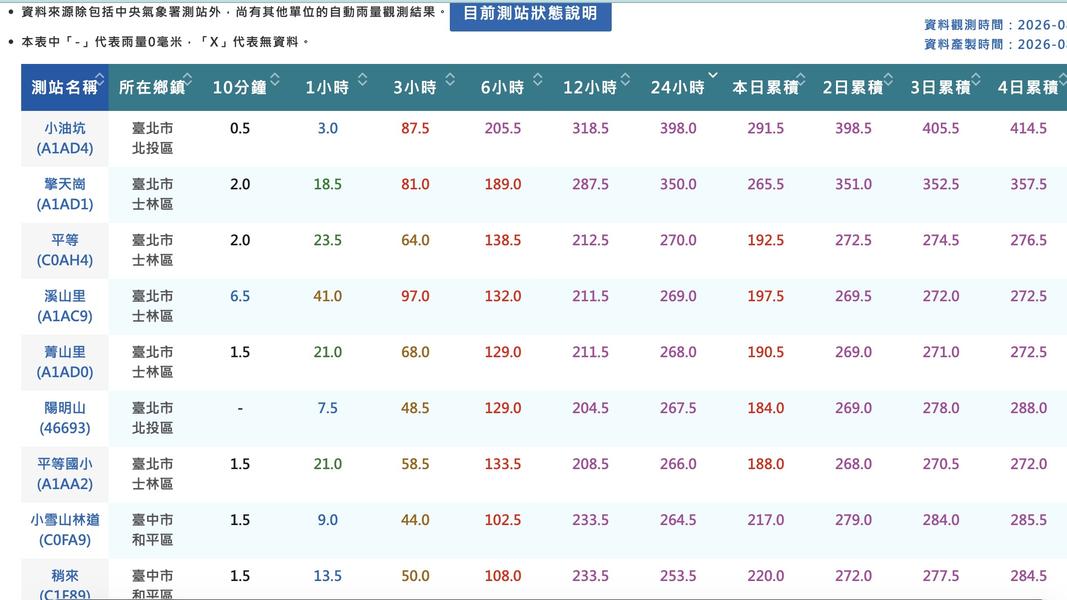Screen dimensions: 1067x600
Task: Select 資料觀測時間 timestamp text
Action: coord(995,24)
